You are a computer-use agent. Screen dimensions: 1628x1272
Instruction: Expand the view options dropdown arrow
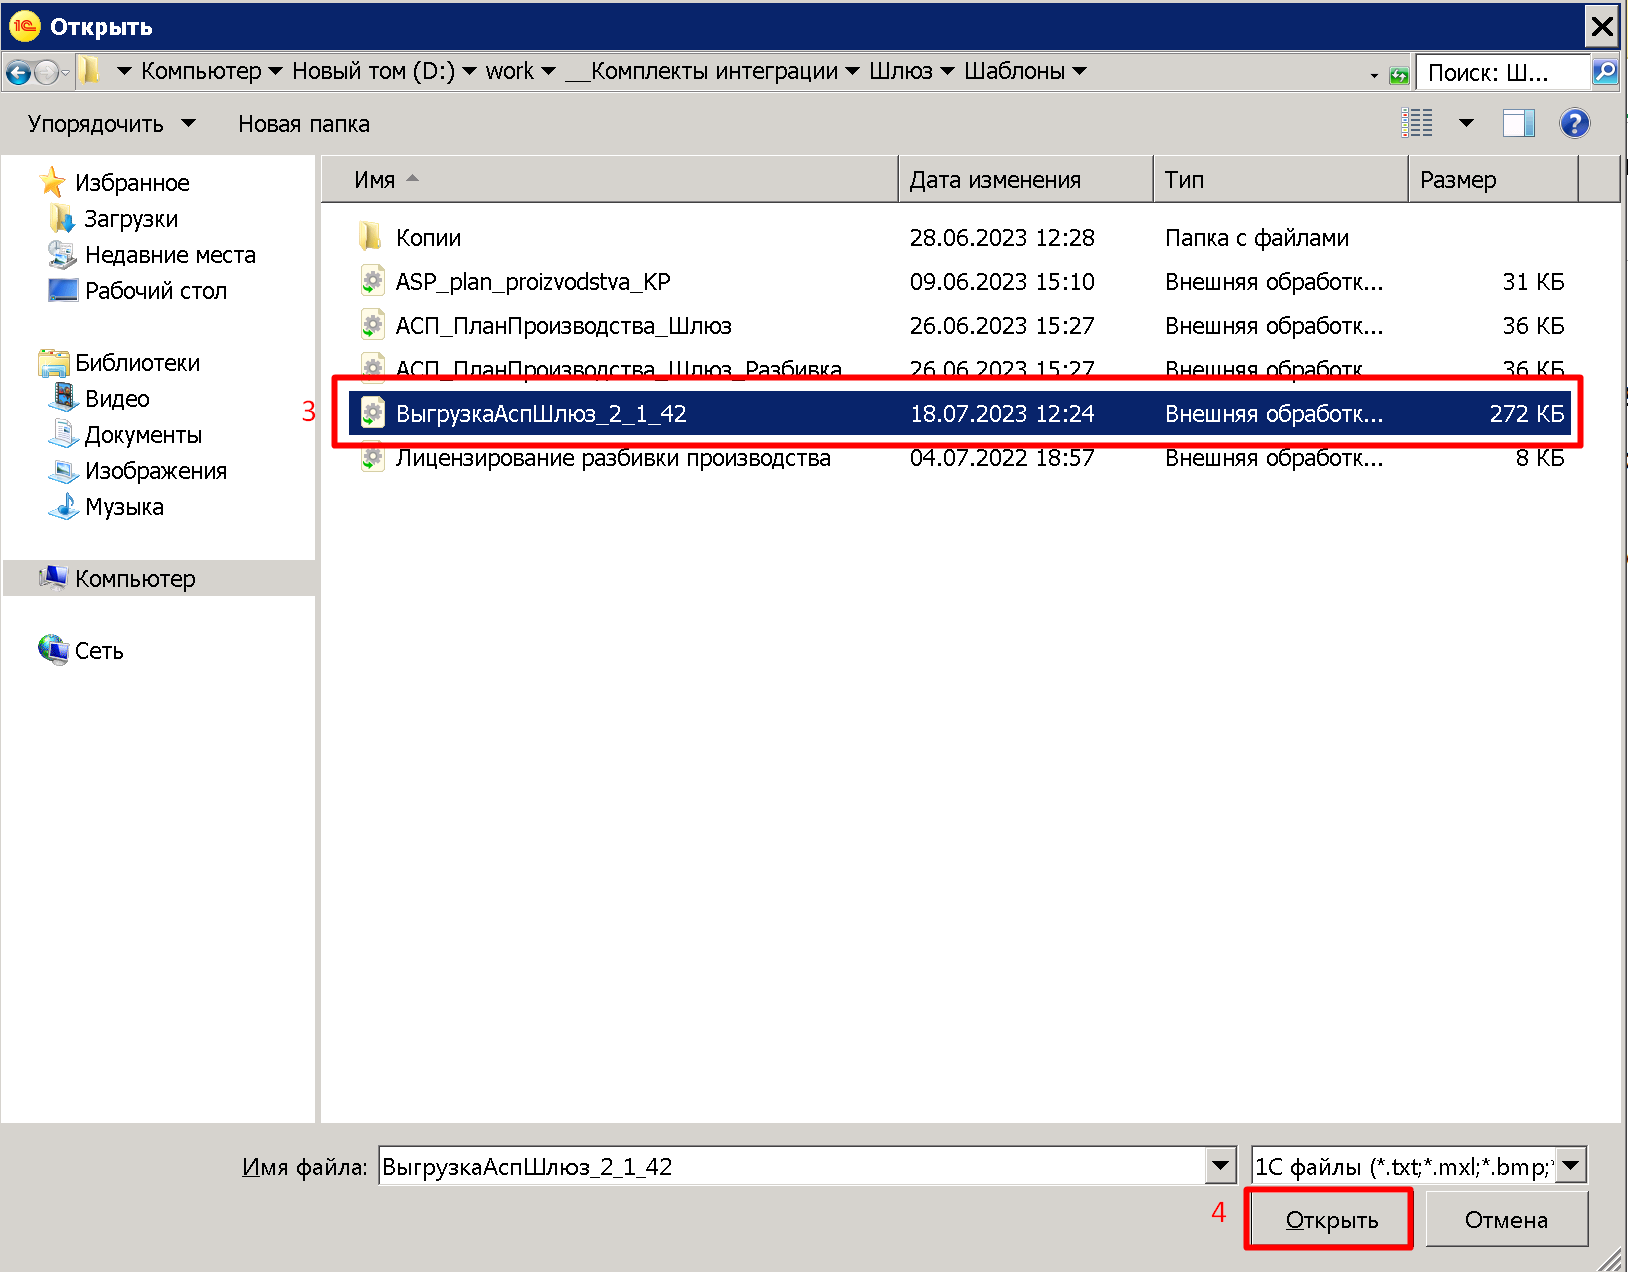pos(1466,123)
